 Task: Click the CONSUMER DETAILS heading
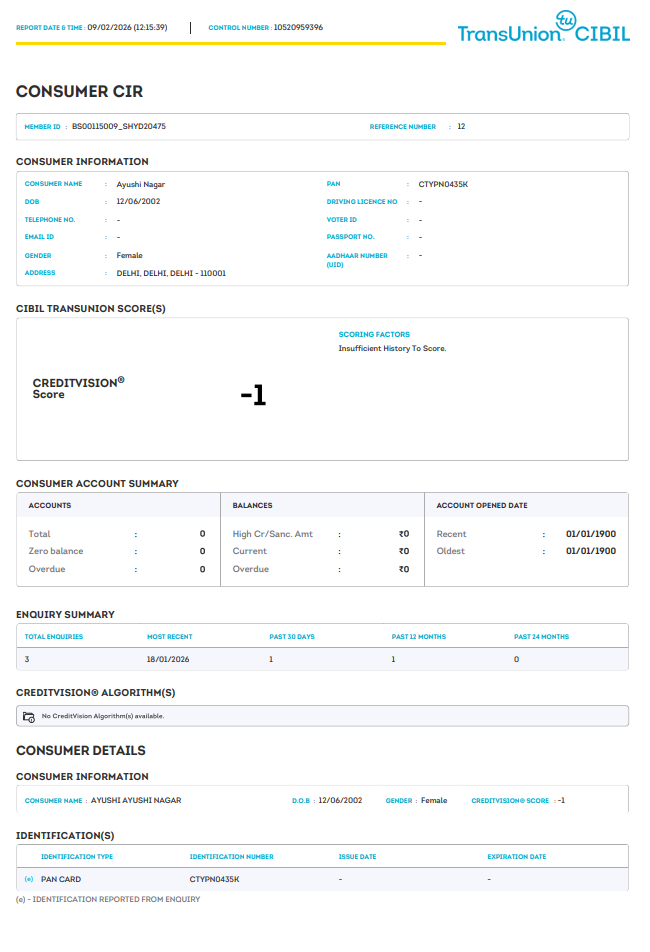click(x=81, y=751)
